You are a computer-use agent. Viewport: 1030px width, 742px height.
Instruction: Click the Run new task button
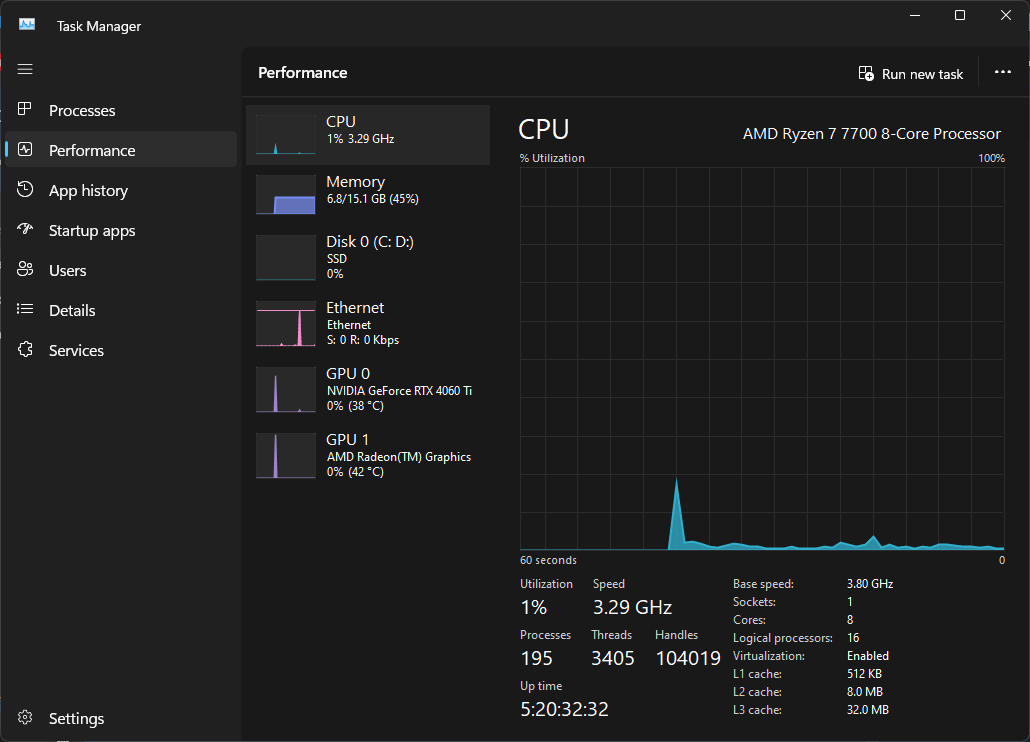910,74
